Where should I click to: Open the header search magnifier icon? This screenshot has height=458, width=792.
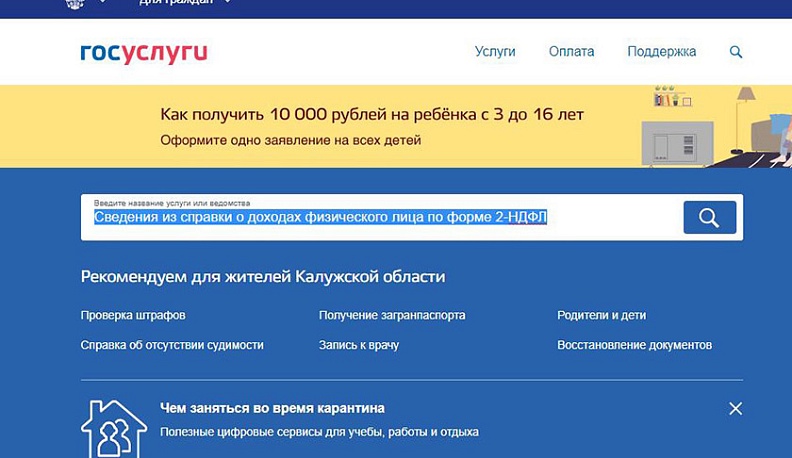click(x=736, y=52)
